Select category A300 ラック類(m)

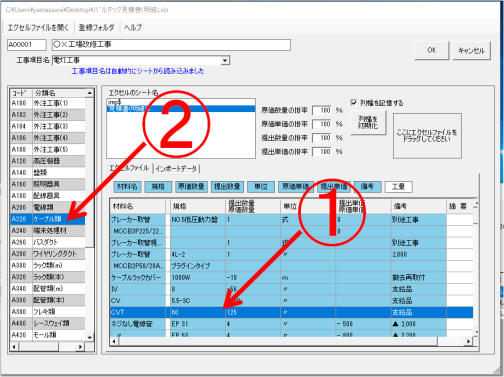coord(48,265)
